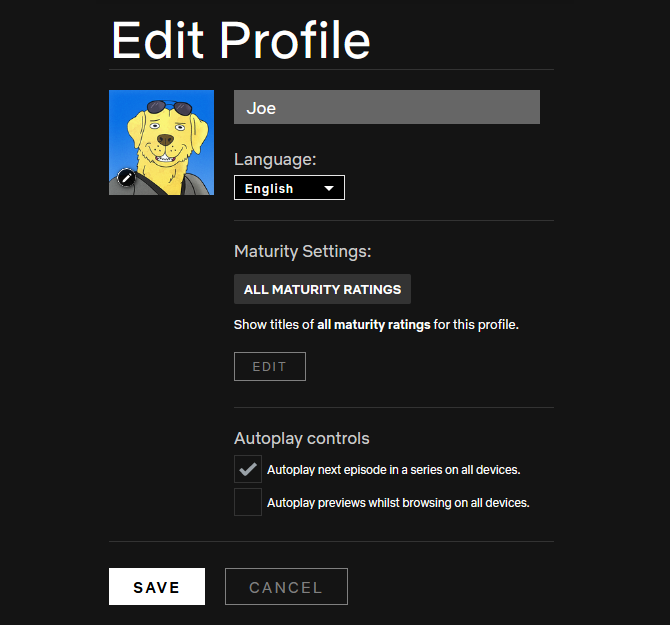Uncheck autoplay next episode checkbox
This screenshot has width=670, height=625.
coord(248,469)
